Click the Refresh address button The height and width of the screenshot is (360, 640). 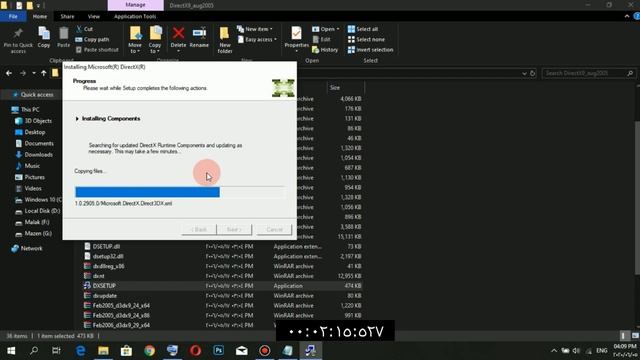pyautogui.click(x=533, y=73)
